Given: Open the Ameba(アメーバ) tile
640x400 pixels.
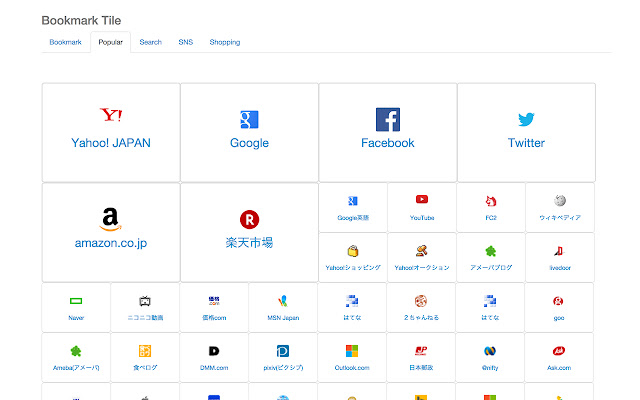Looking at the screenshot, I should point(76,358).
